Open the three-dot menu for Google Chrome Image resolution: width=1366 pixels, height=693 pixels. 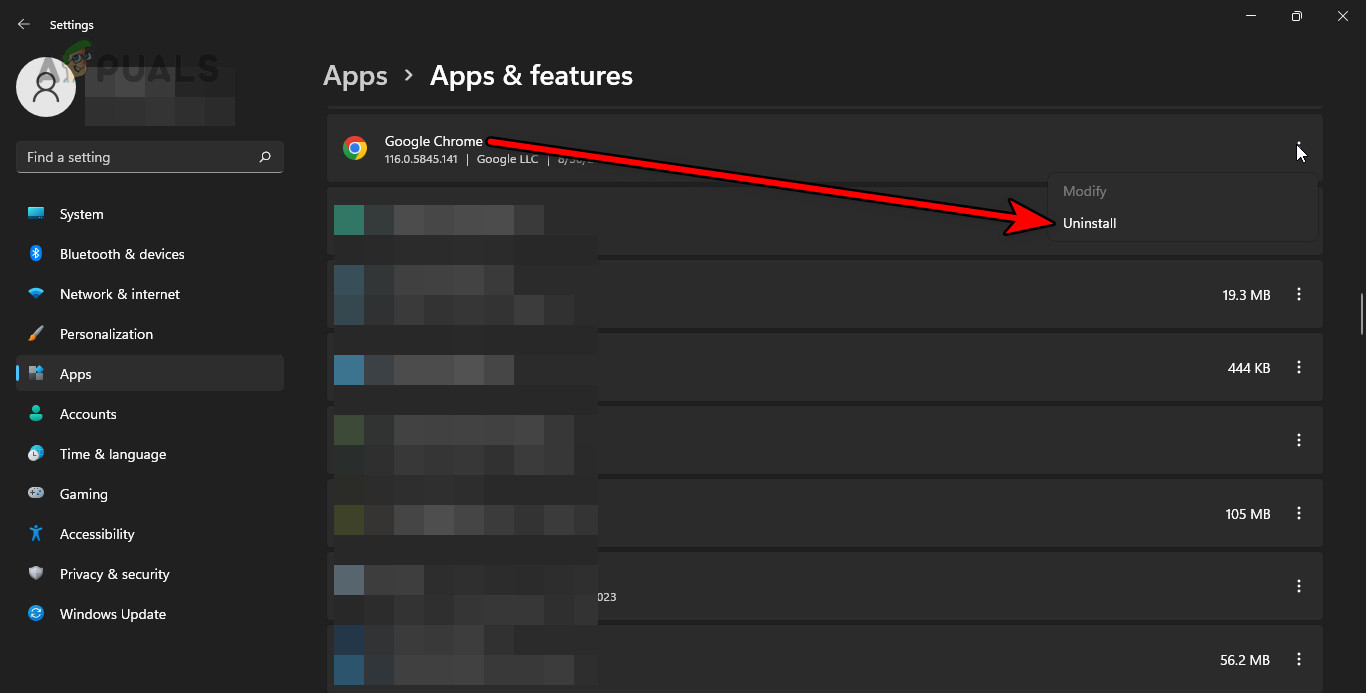pos(1298,147)
